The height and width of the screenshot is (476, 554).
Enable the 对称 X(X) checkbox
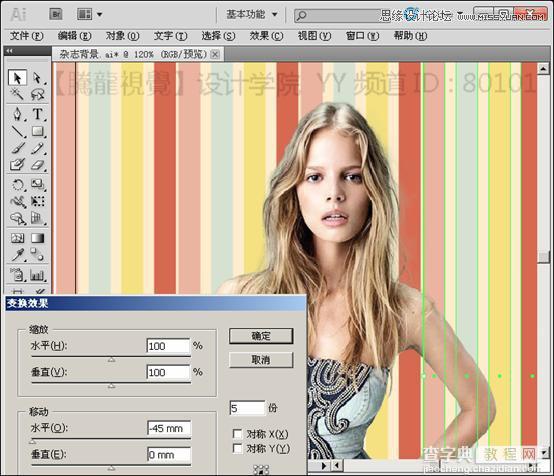click(237, 434)
